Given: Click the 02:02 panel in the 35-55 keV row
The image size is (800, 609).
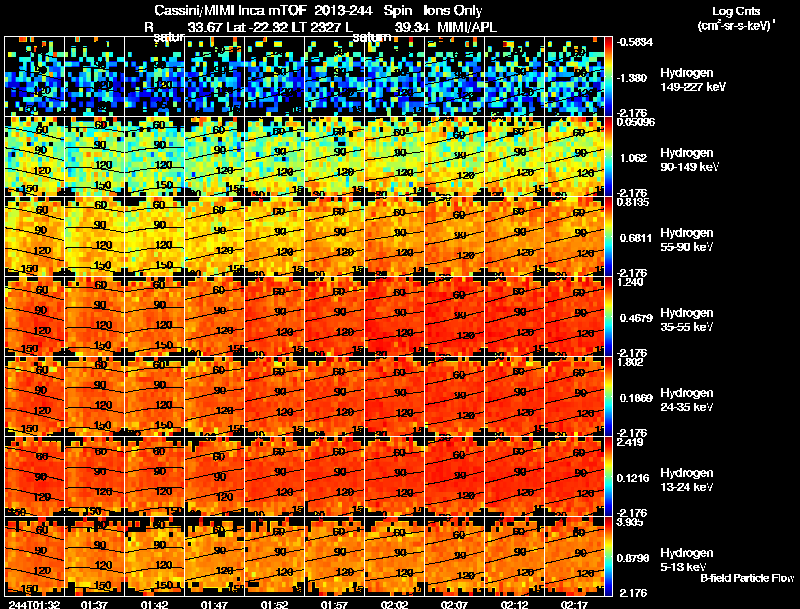Looking at the screenshot, I should (x=394, y=316).
